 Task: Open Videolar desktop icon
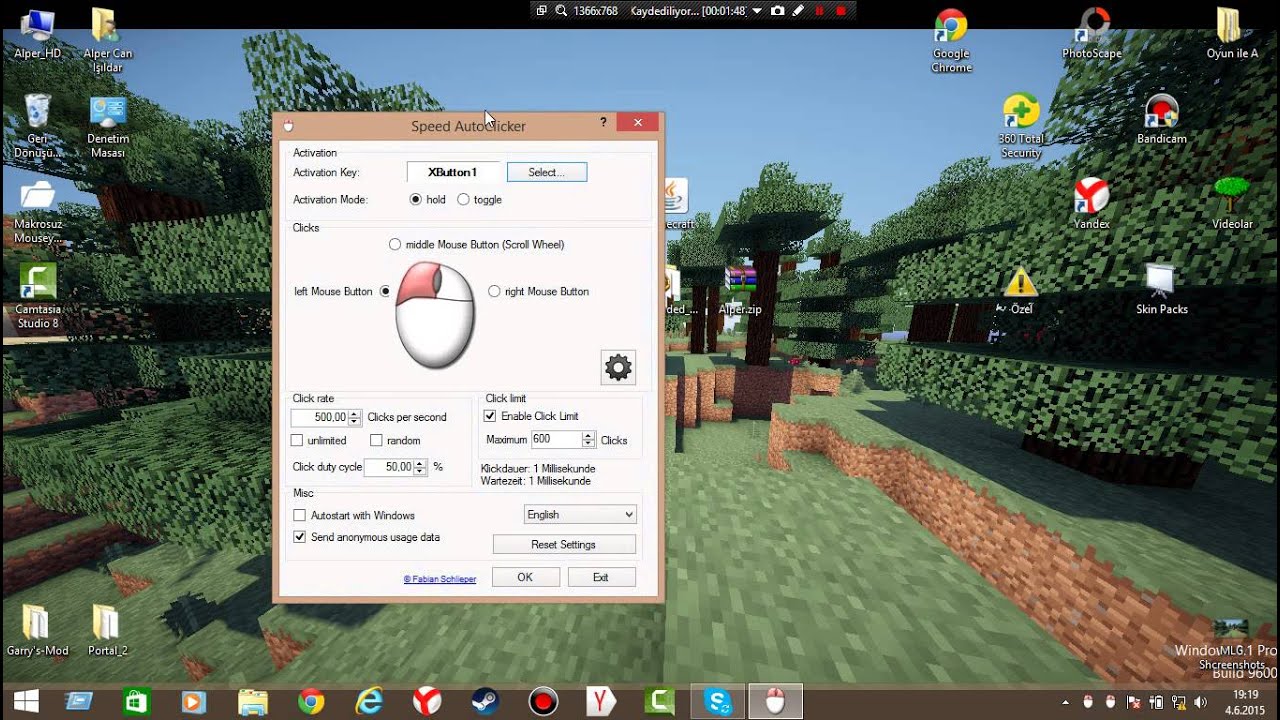pos(1232,204)
